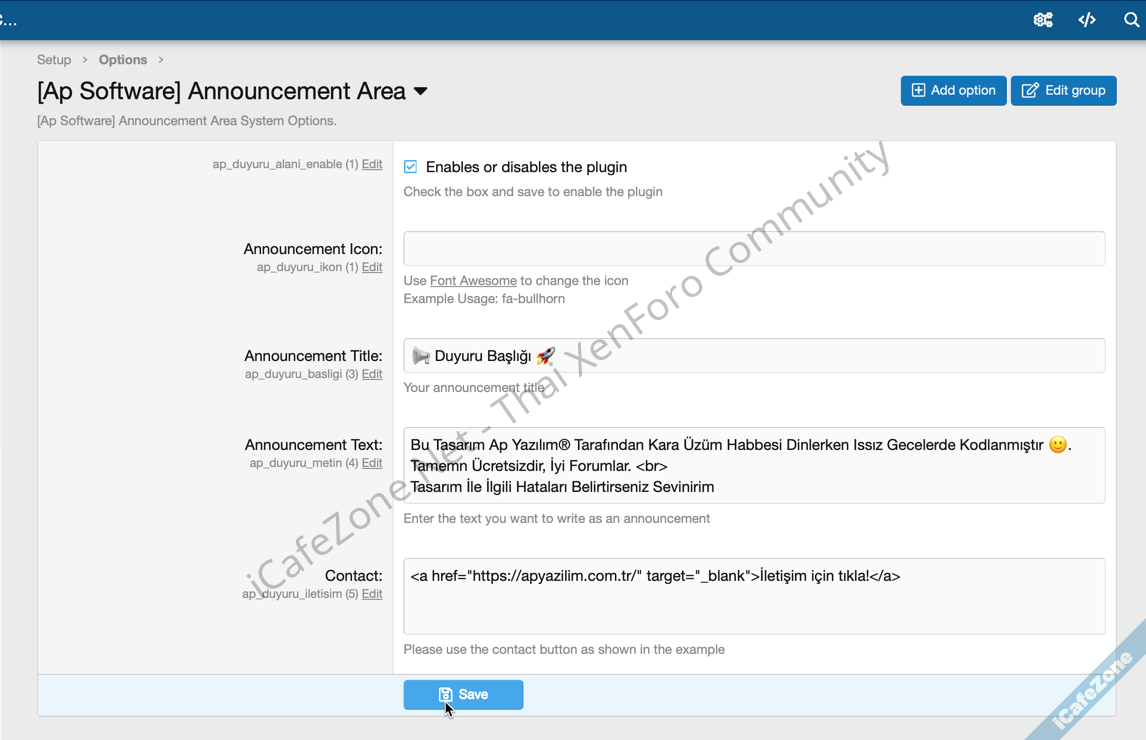Click the code brackets icon in header
Viewport: 1146px width, 740px height.
pos(1087,20)
